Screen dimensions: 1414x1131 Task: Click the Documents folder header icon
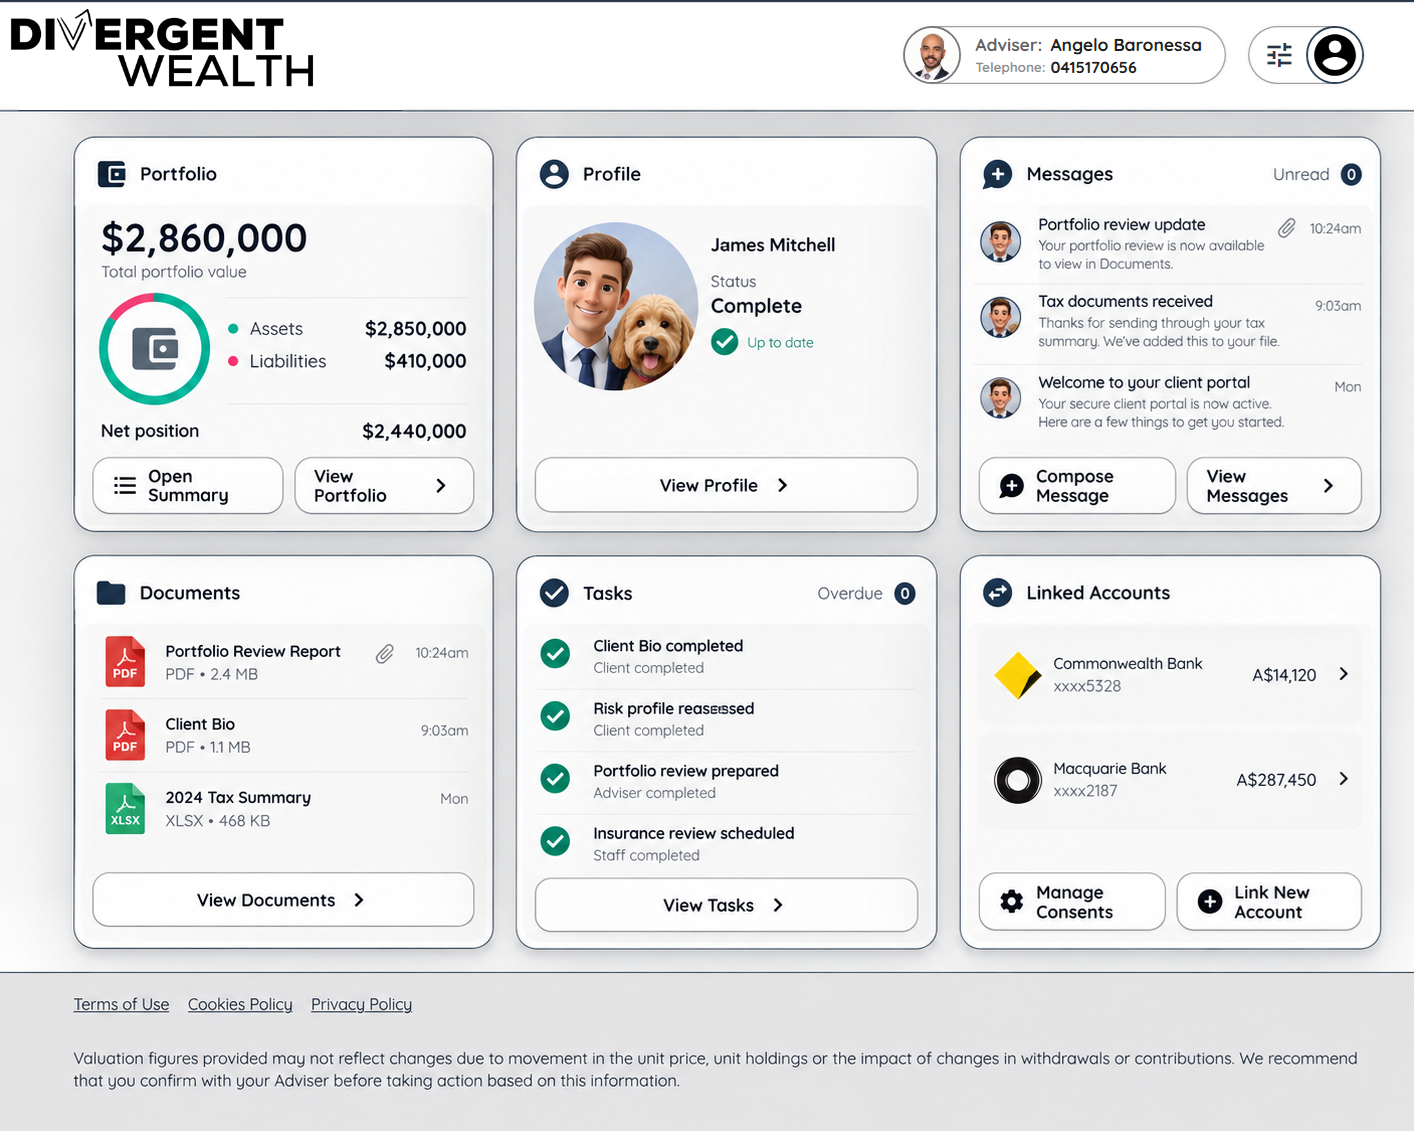111,593
